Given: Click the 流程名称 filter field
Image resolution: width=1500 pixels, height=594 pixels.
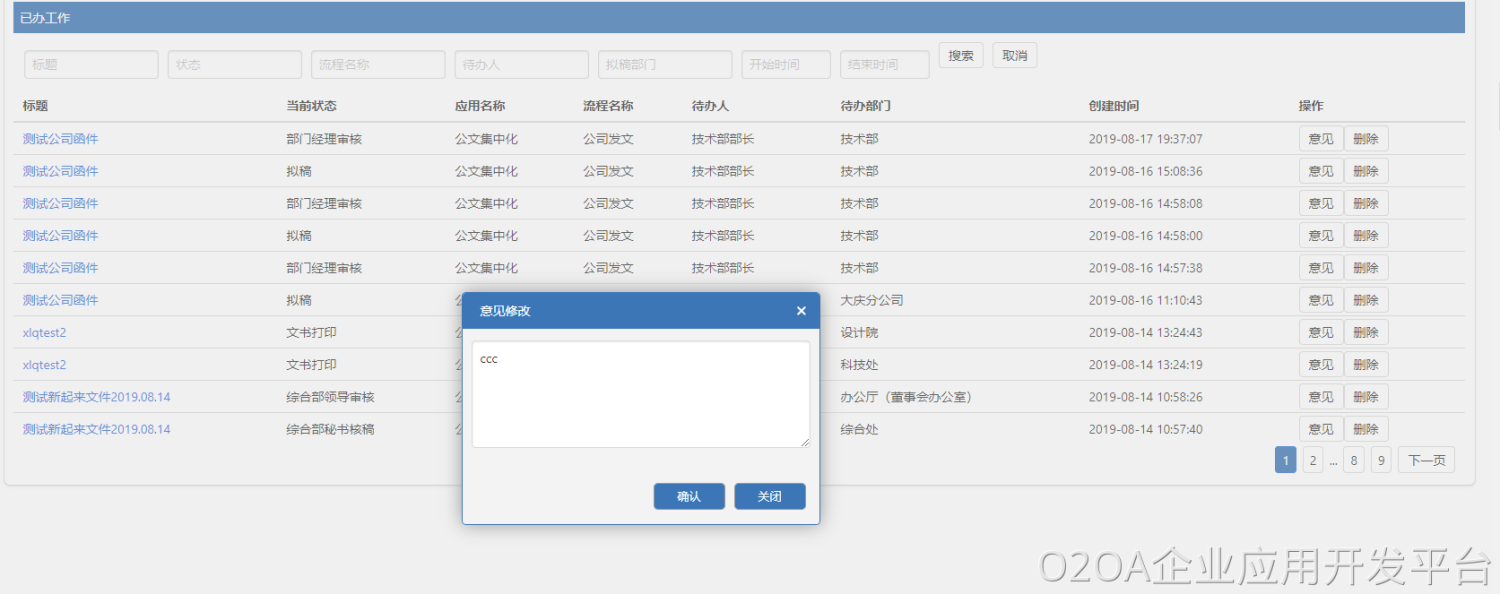Looking at the screenshot, I should click(377, 65).
